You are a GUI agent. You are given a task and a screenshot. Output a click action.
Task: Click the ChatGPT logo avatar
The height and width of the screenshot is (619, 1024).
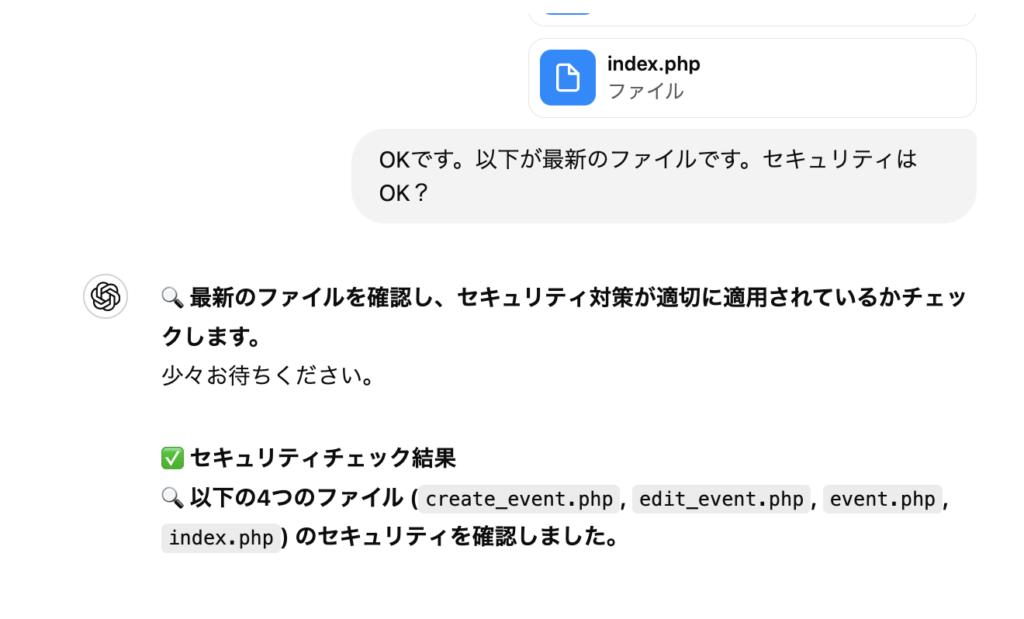[x=105, y=296]
